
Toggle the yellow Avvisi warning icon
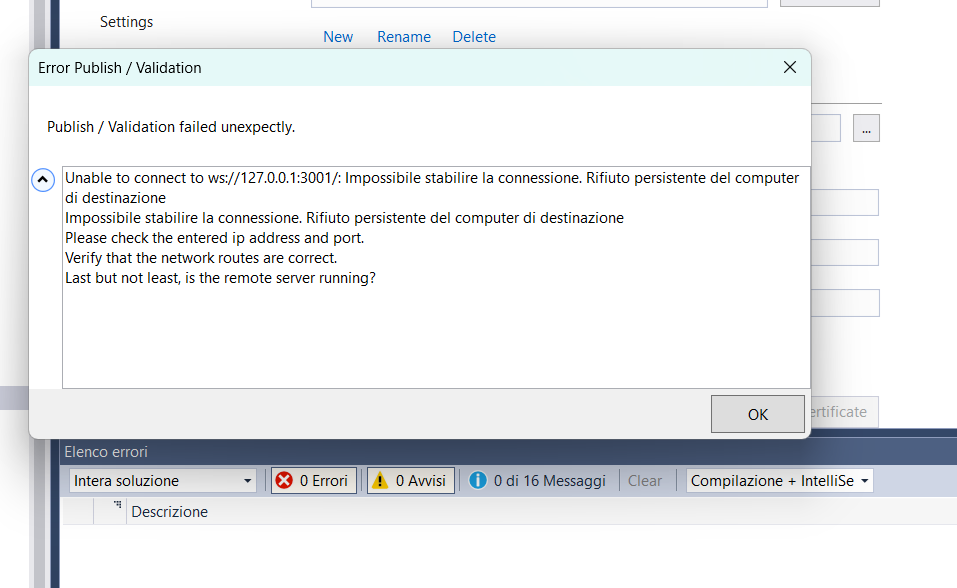[x=380, y=481]
